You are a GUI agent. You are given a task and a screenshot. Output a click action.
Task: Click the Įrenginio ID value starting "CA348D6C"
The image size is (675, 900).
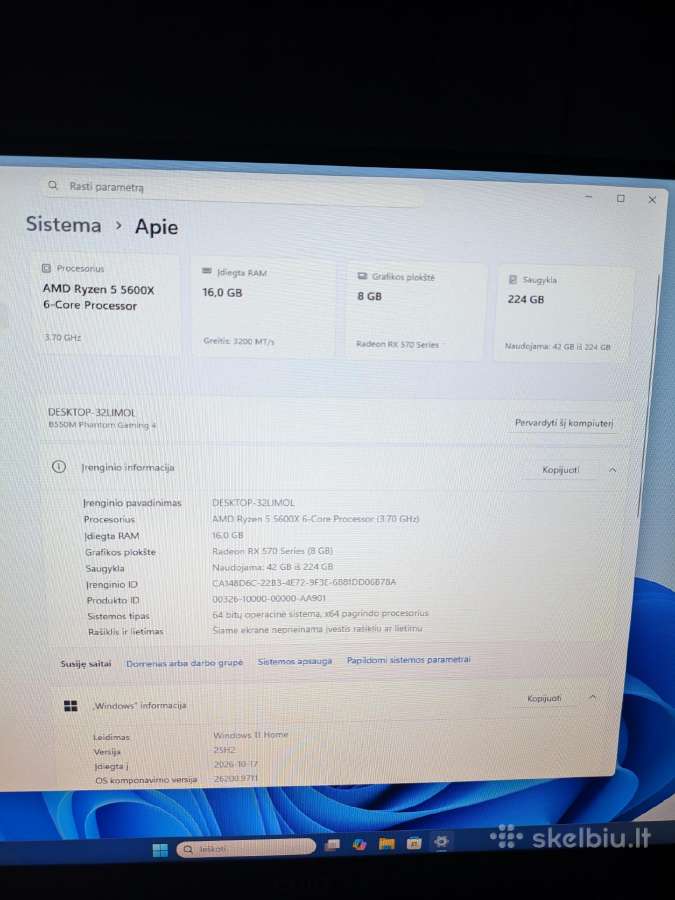point(304,582)
